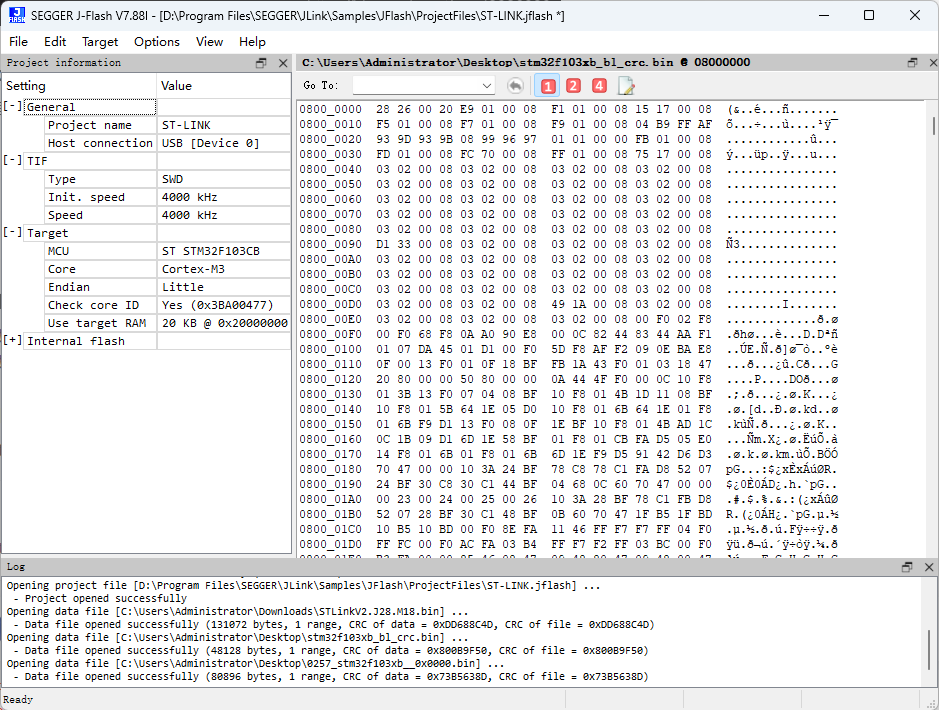Undock the data file hex window
This screenshot has width=939, height=710.
913,62
